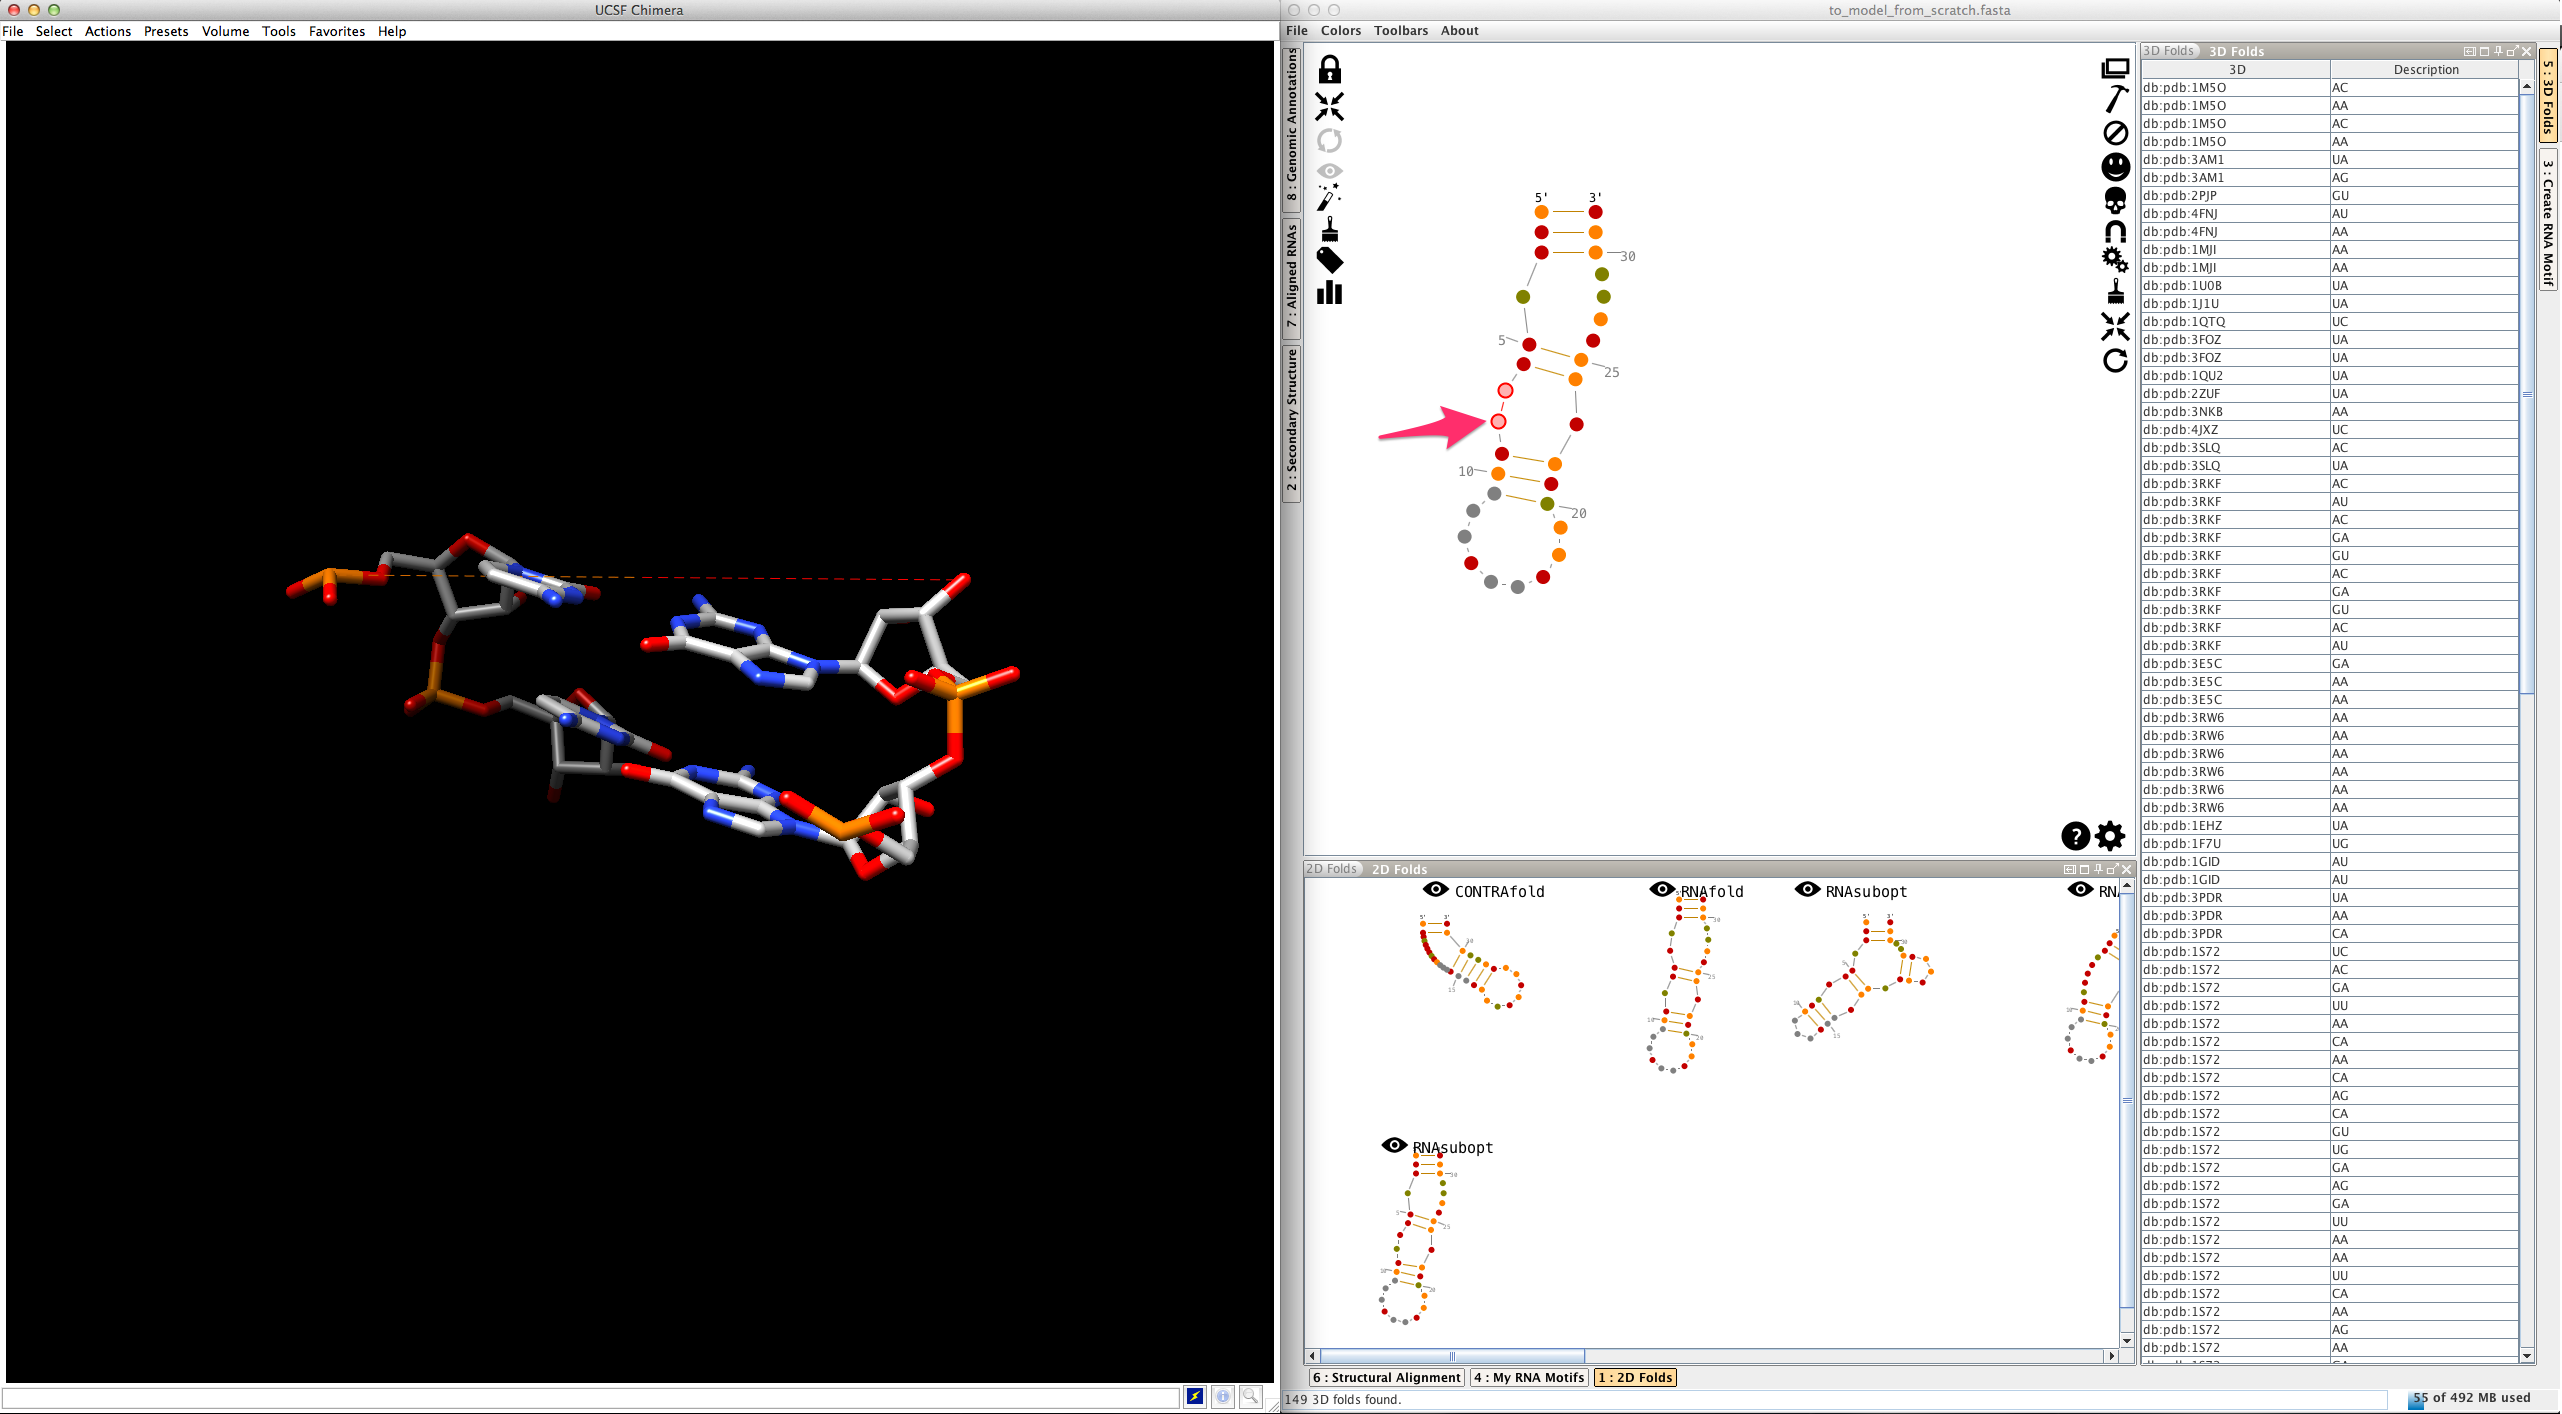The height and width of the screenshot is (1414, 2562).
Task: Click the 2D Folds horizontal scrollbar thumb
Action: 1452,1356
